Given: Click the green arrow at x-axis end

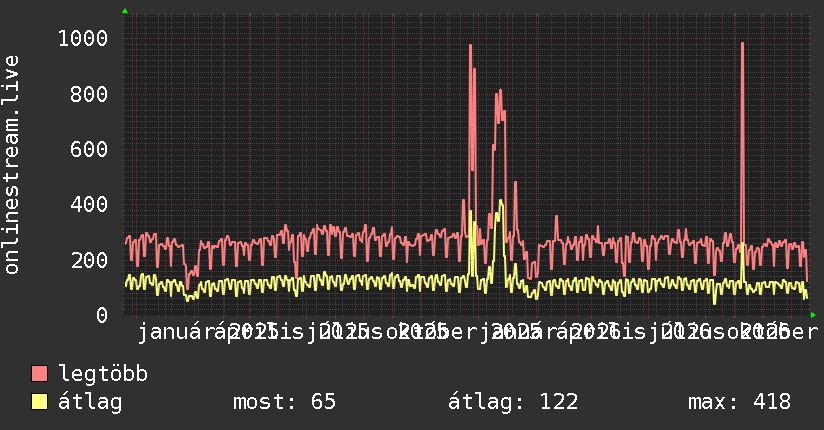Looking at the screenshot, I should click(813, 315).
